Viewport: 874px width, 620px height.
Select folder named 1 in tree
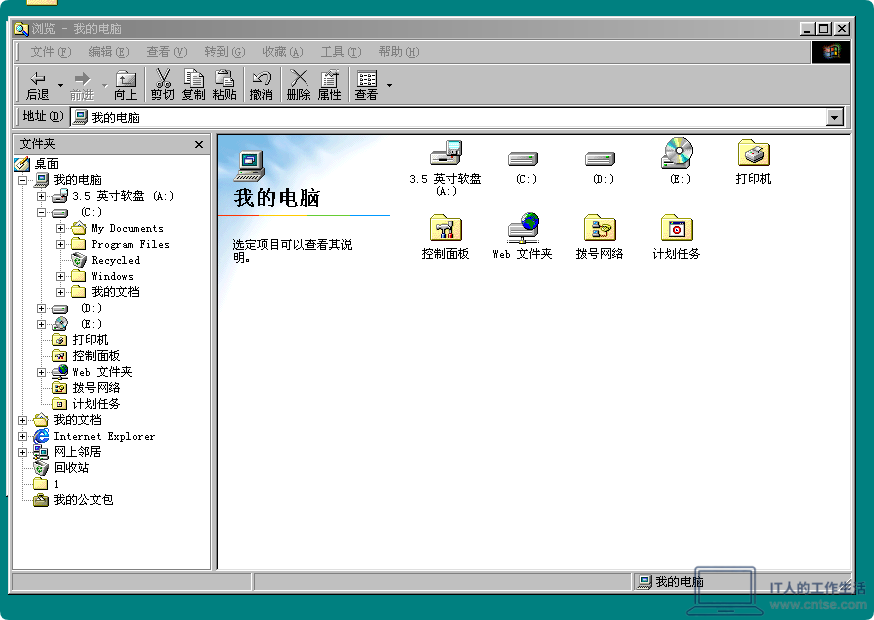coord(56,484)
